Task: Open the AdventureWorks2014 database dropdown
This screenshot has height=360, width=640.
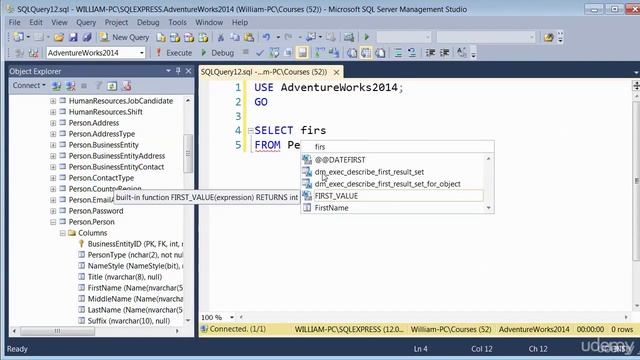Action: click(x=142, y=53)
